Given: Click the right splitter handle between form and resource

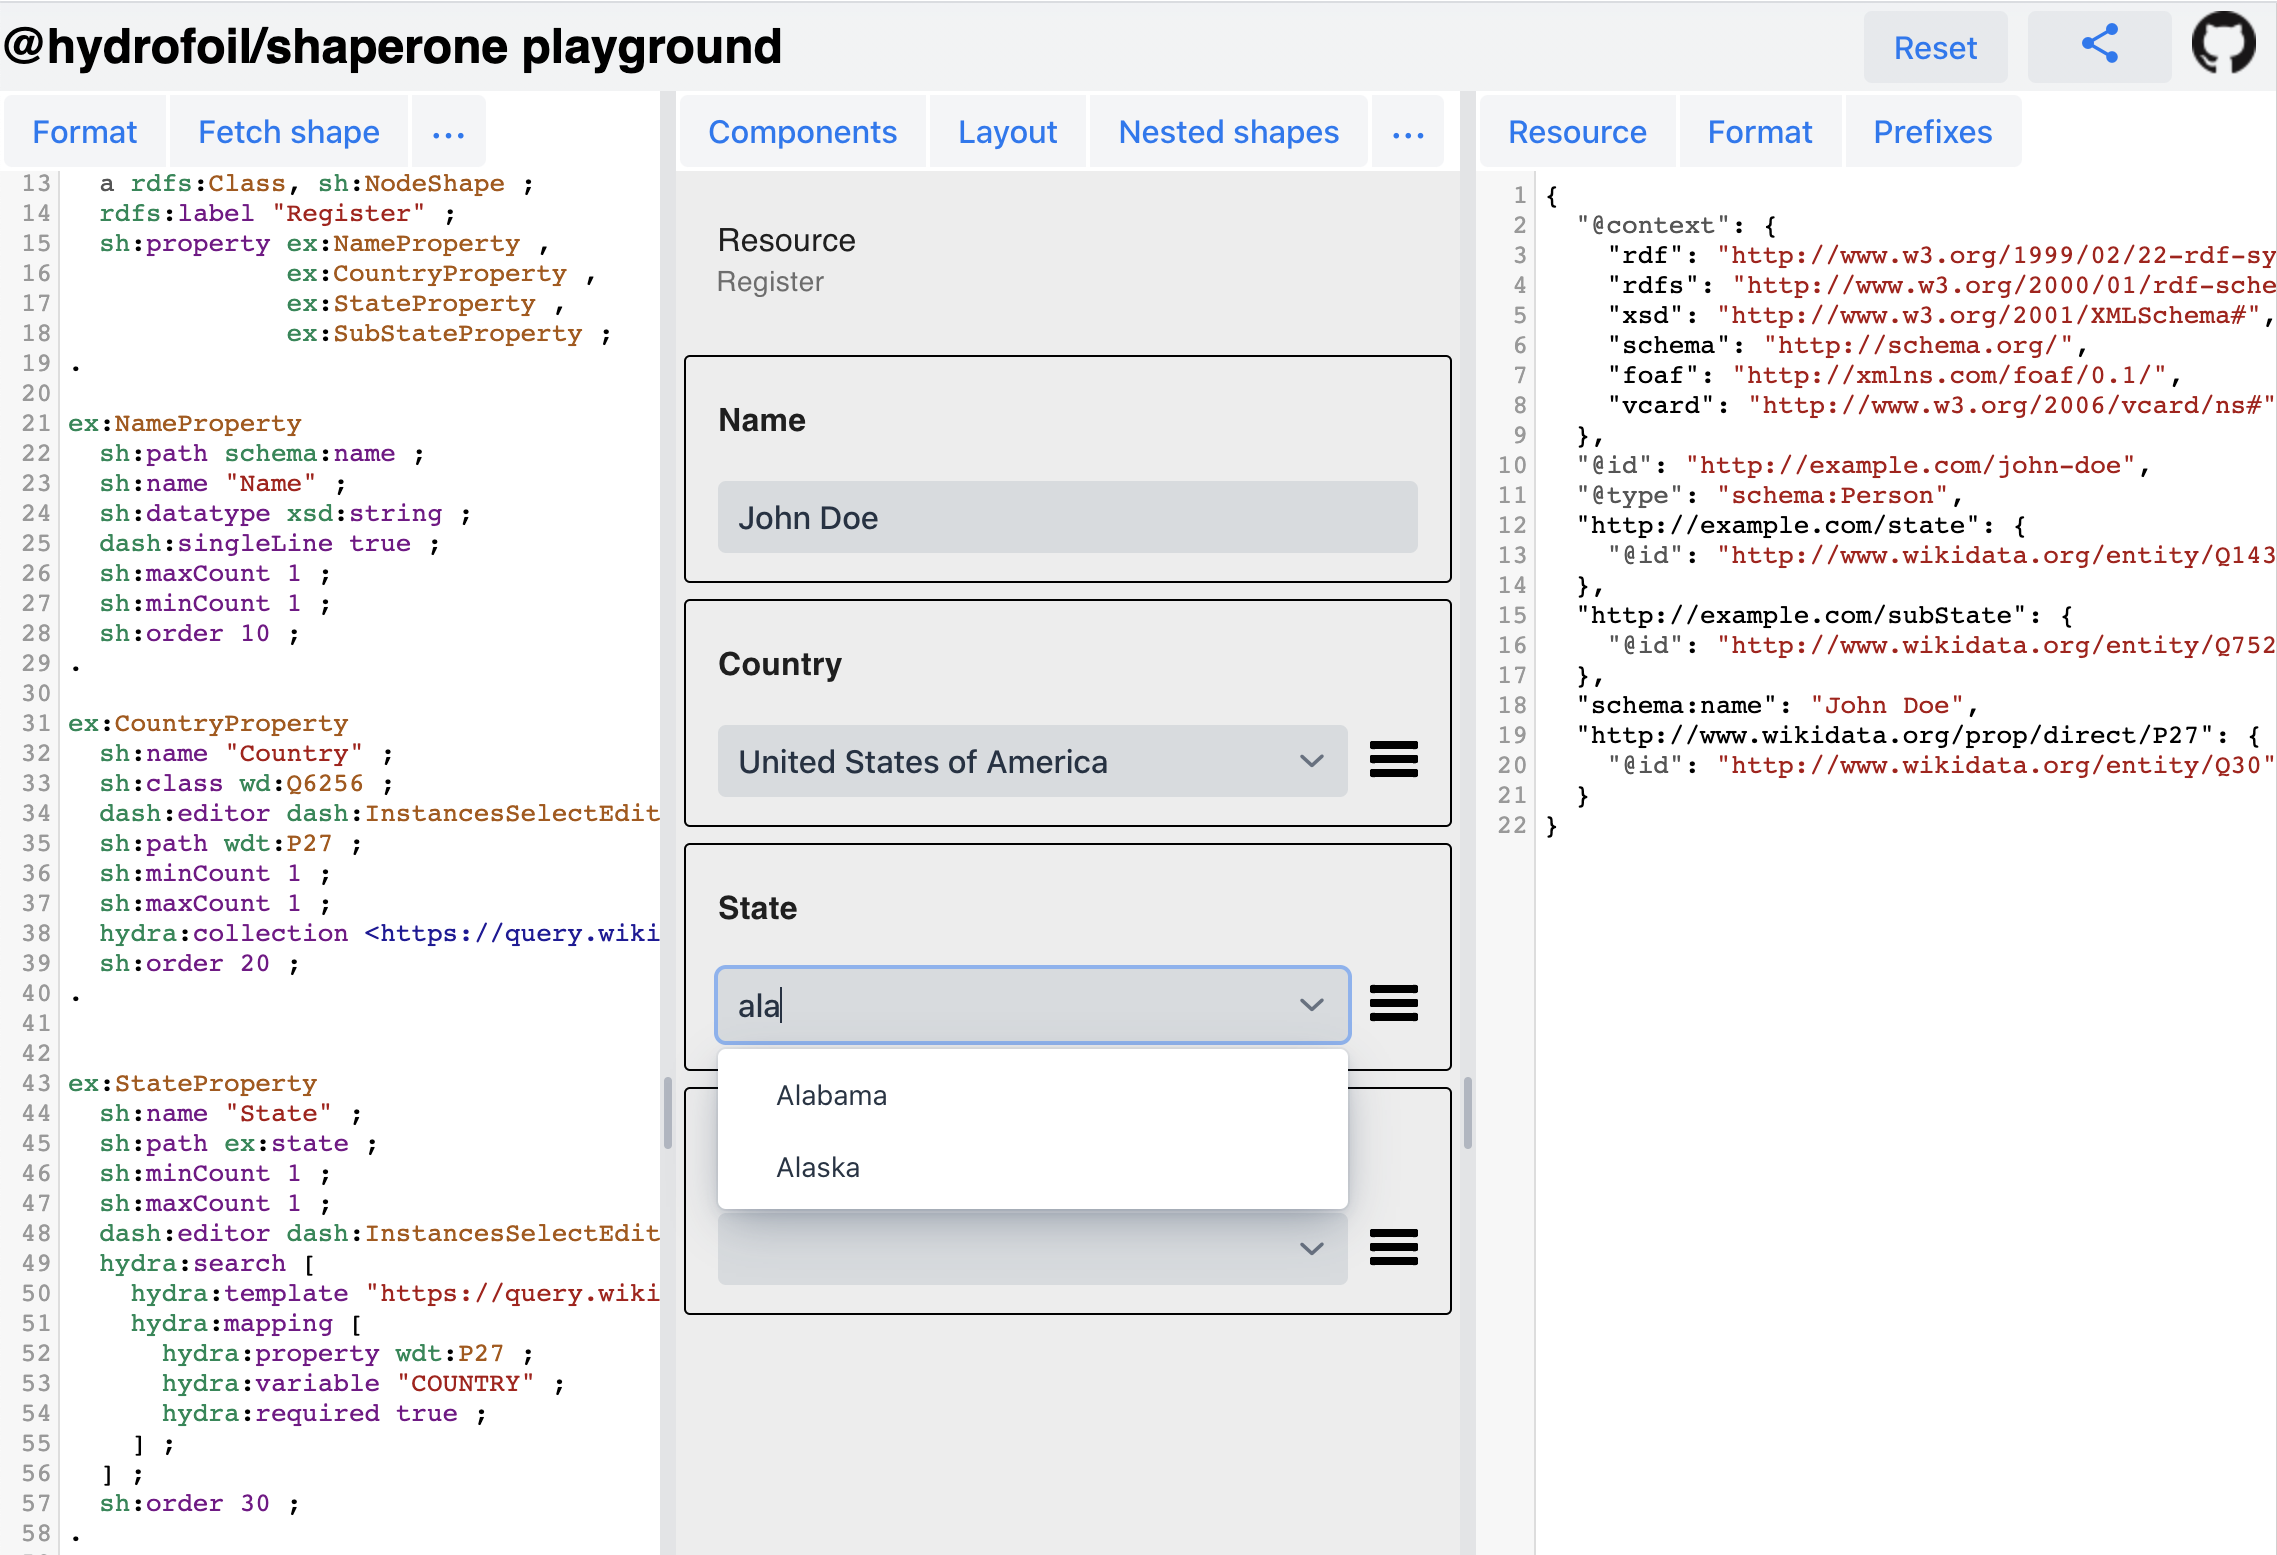Looking at the screenshot, I should (1467, 1113).
